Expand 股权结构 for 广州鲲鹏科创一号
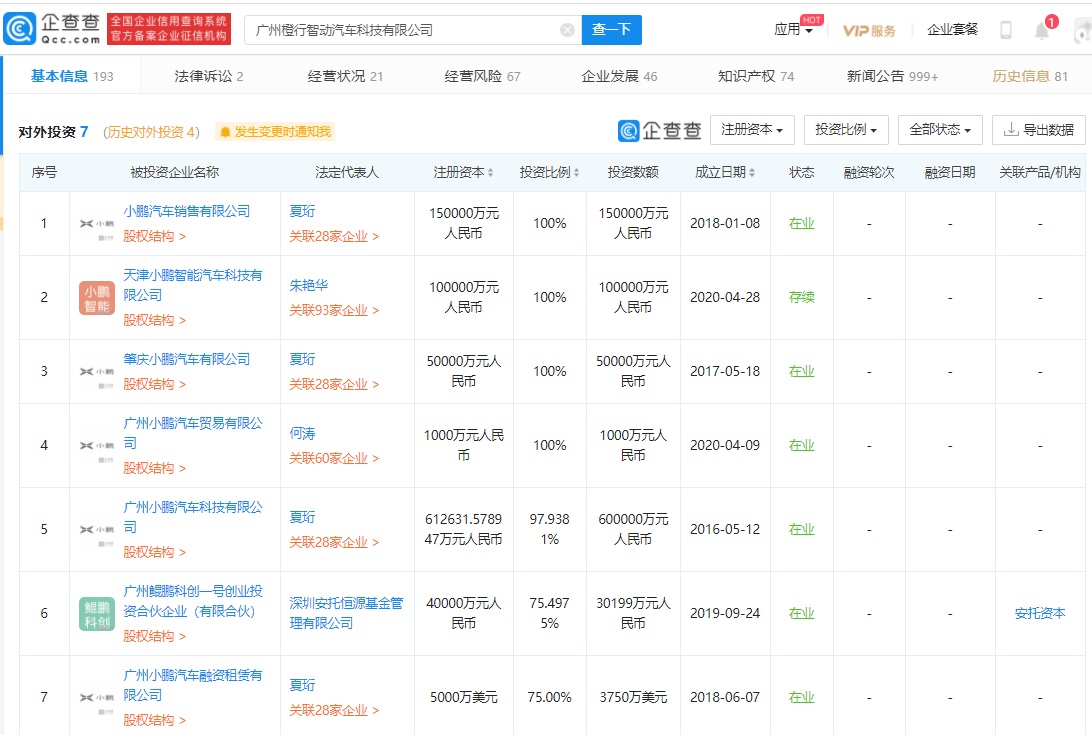 155,636
